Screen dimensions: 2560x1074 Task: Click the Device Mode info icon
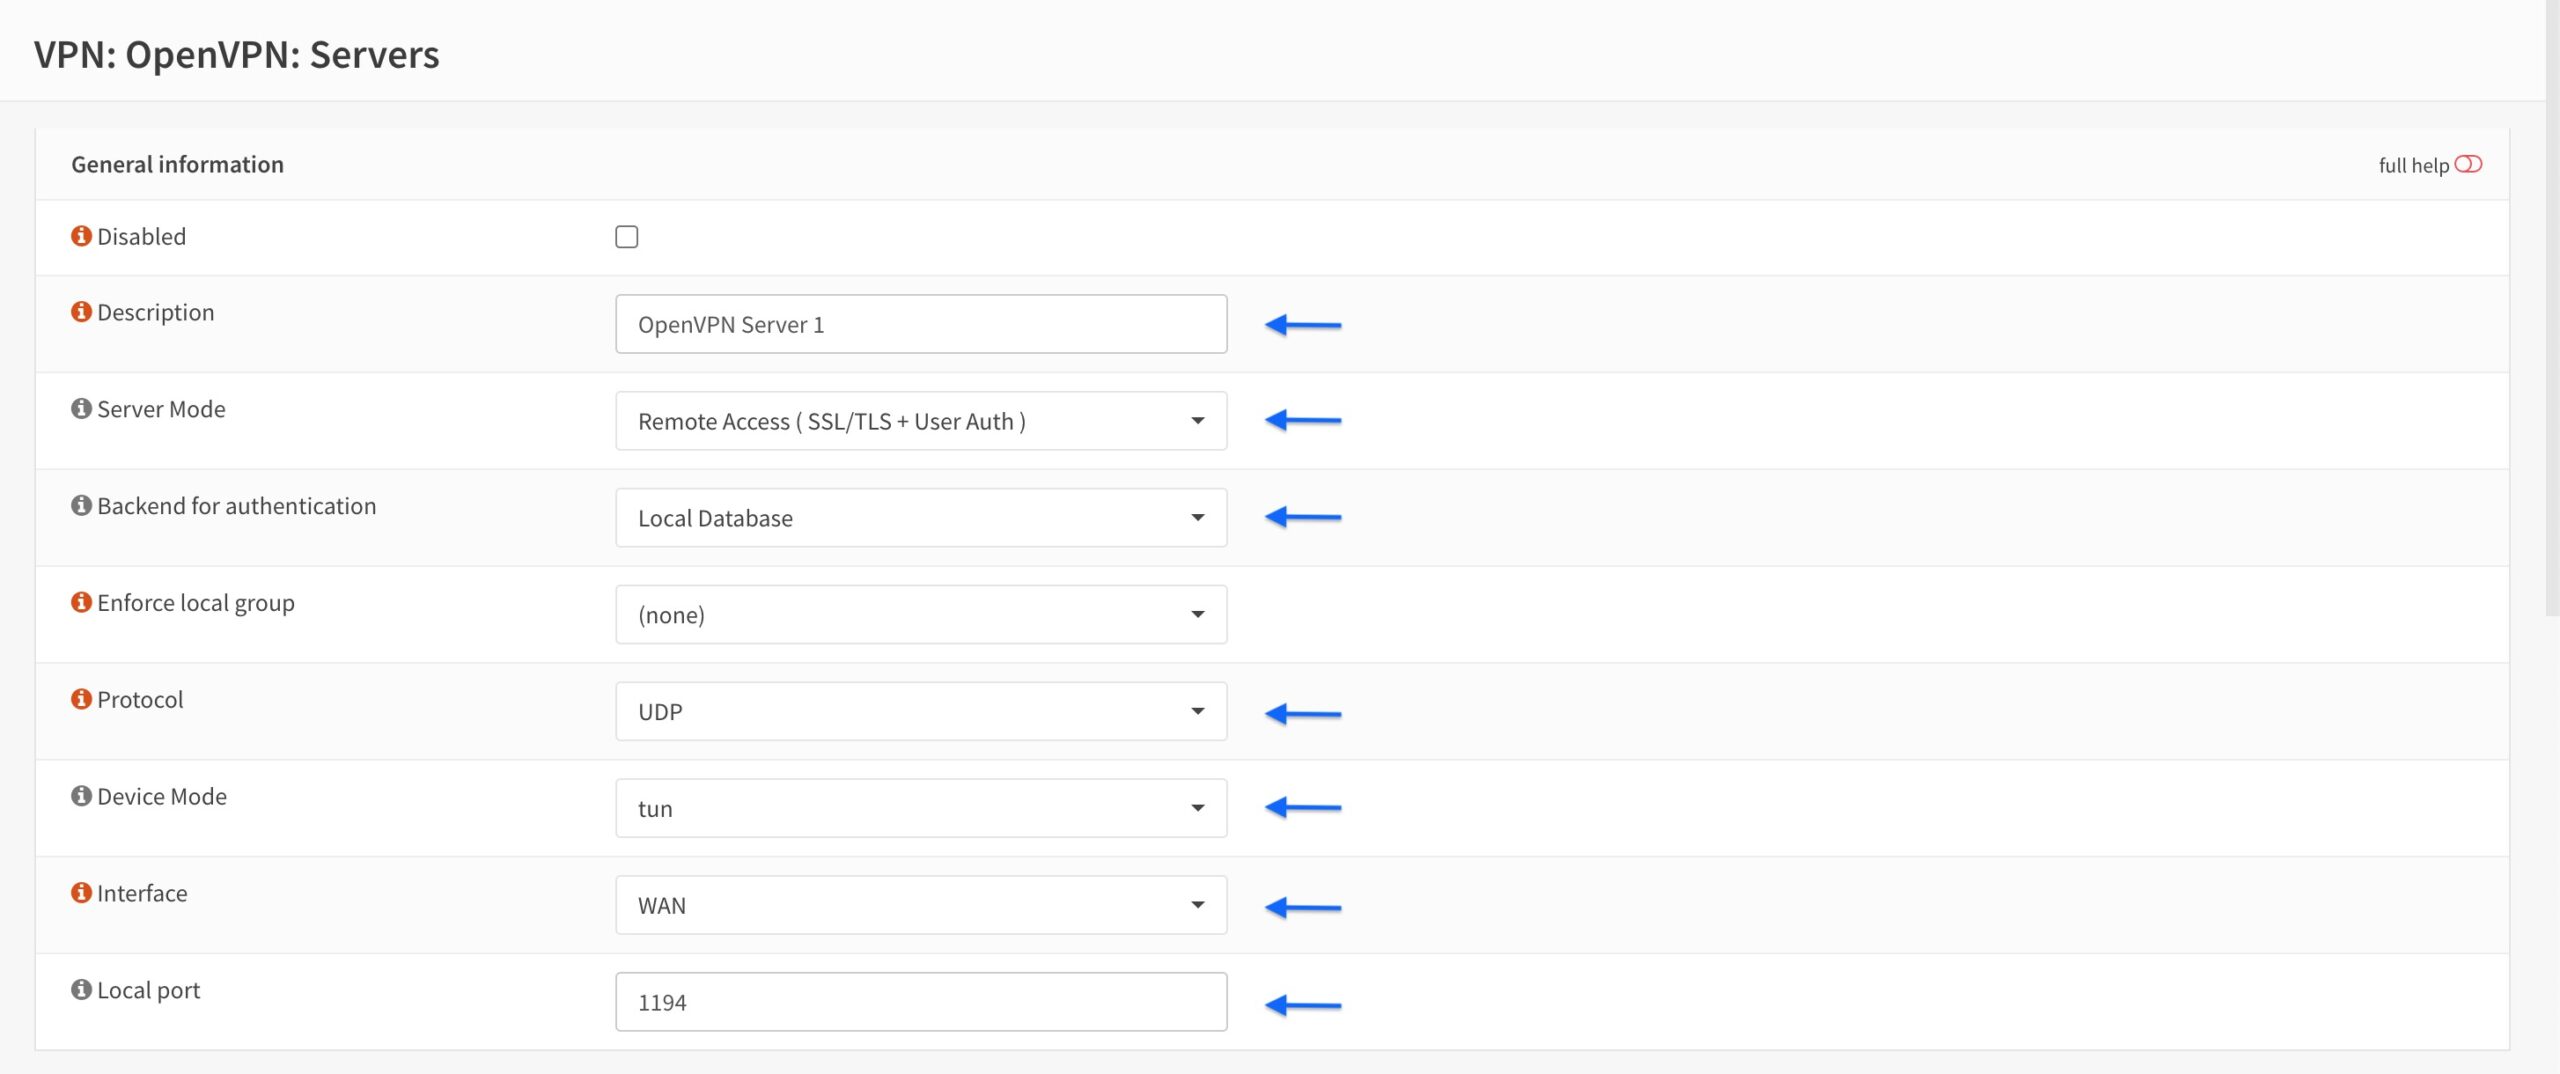pyautogui.click(x=79, y=796)
